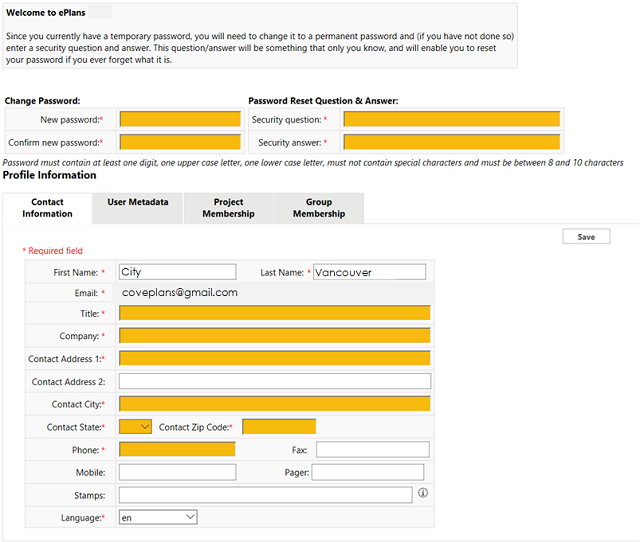Open the Contact State dropdown
The height and width of the screenshot is (542, 640).
(x=135, y=427)
